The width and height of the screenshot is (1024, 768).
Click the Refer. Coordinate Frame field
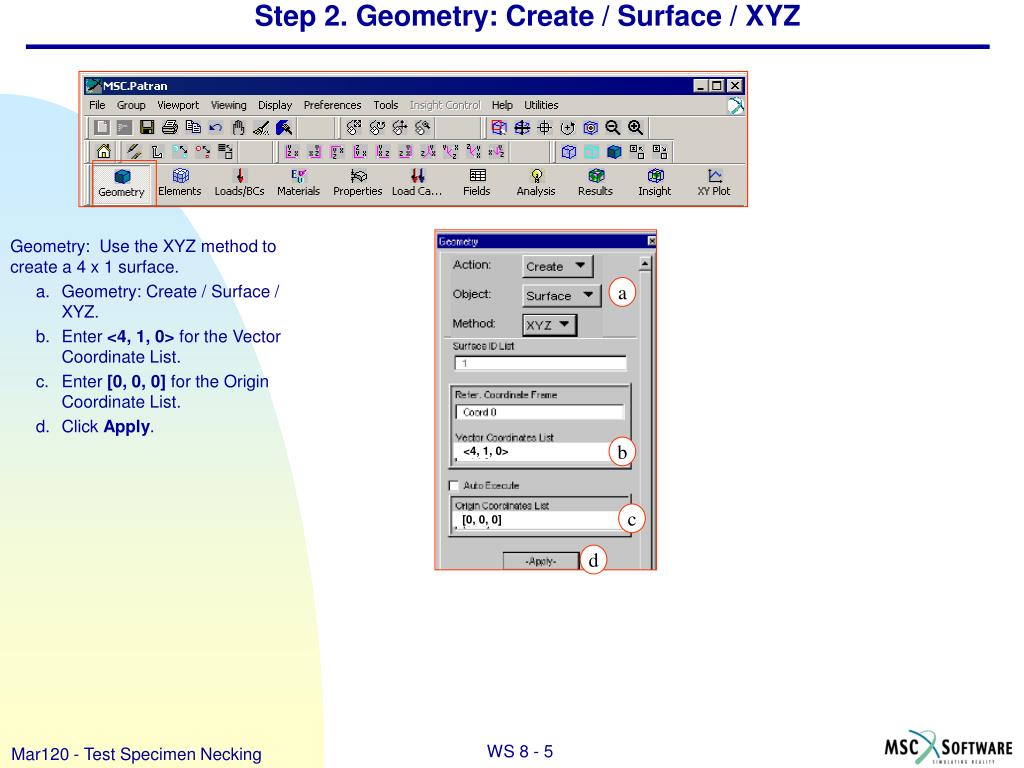tap(539, 412)
